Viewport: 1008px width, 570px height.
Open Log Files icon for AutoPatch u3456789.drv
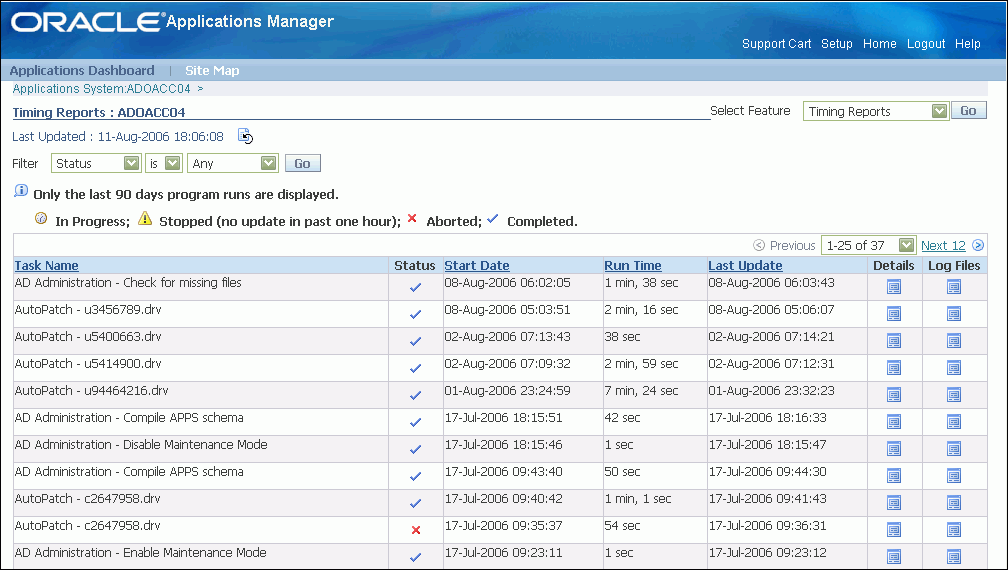953,314
